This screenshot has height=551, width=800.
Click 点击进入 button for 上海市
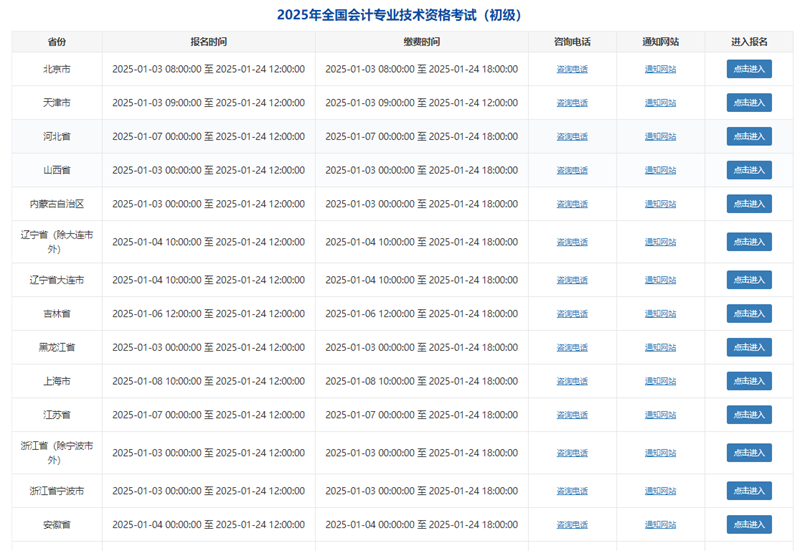point(748,381)
